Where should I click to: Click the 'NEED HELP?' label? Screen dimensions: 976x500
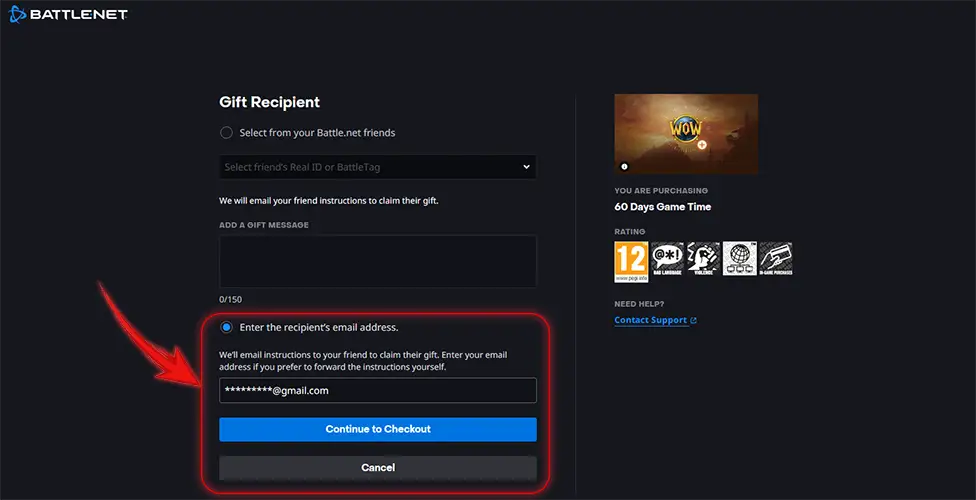[639, 304]
